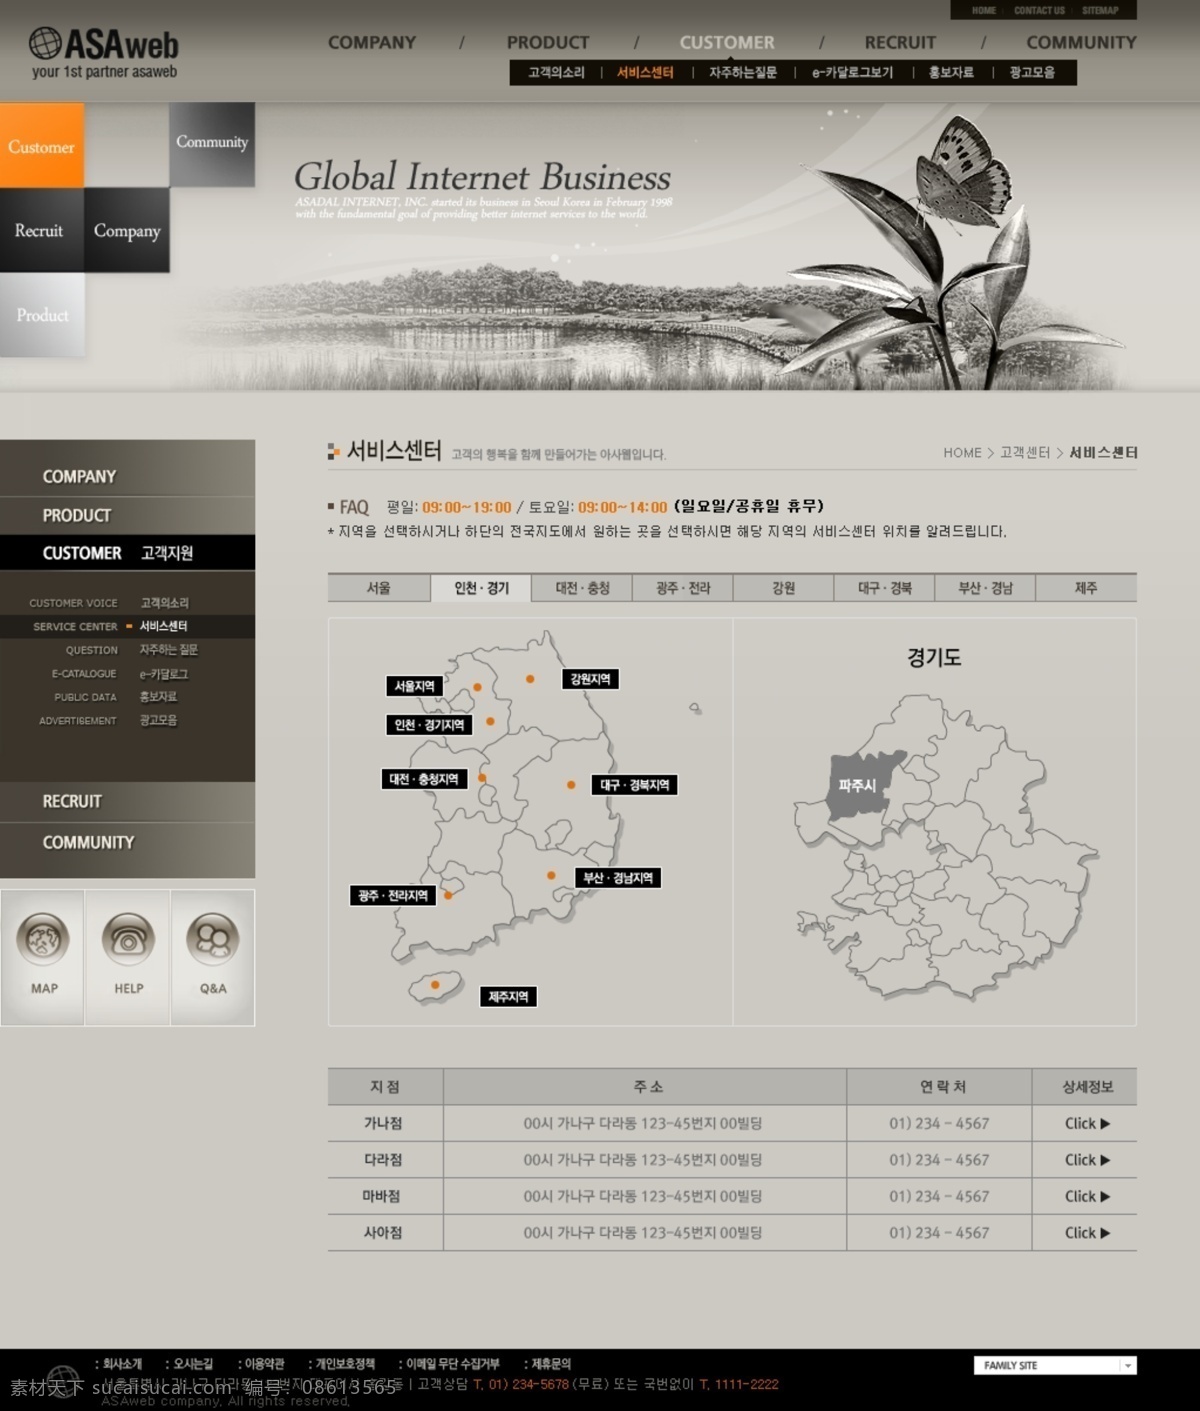The height and width of the screenshot is (1411, 1200).
Task: Click the Click link for 가나점
Action: pyautogui.click(x=1087, y=1124)
